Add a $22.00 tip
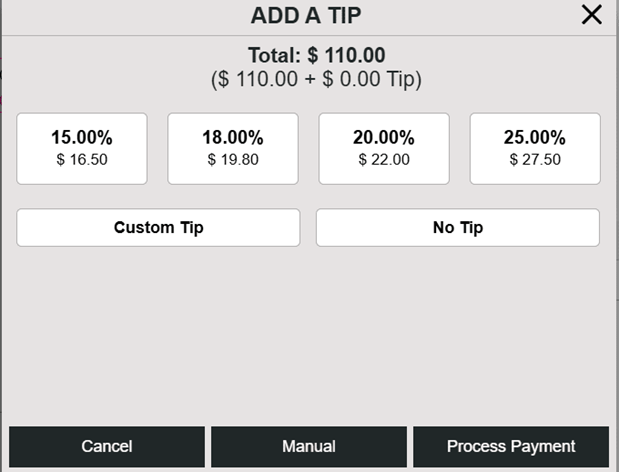Screen dimensions: 619x472 pos(384,159)
